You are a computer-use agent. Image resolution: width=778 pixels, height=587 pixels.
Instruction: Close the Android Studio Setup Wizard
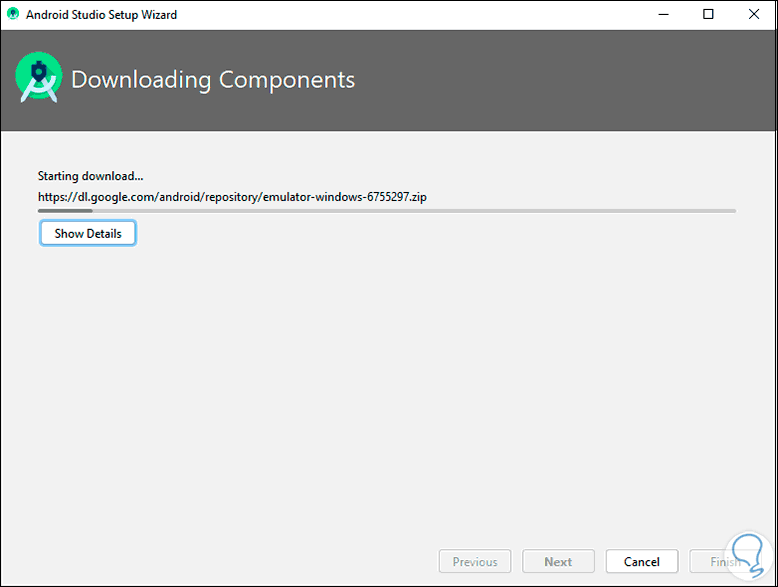click(754, 15)
